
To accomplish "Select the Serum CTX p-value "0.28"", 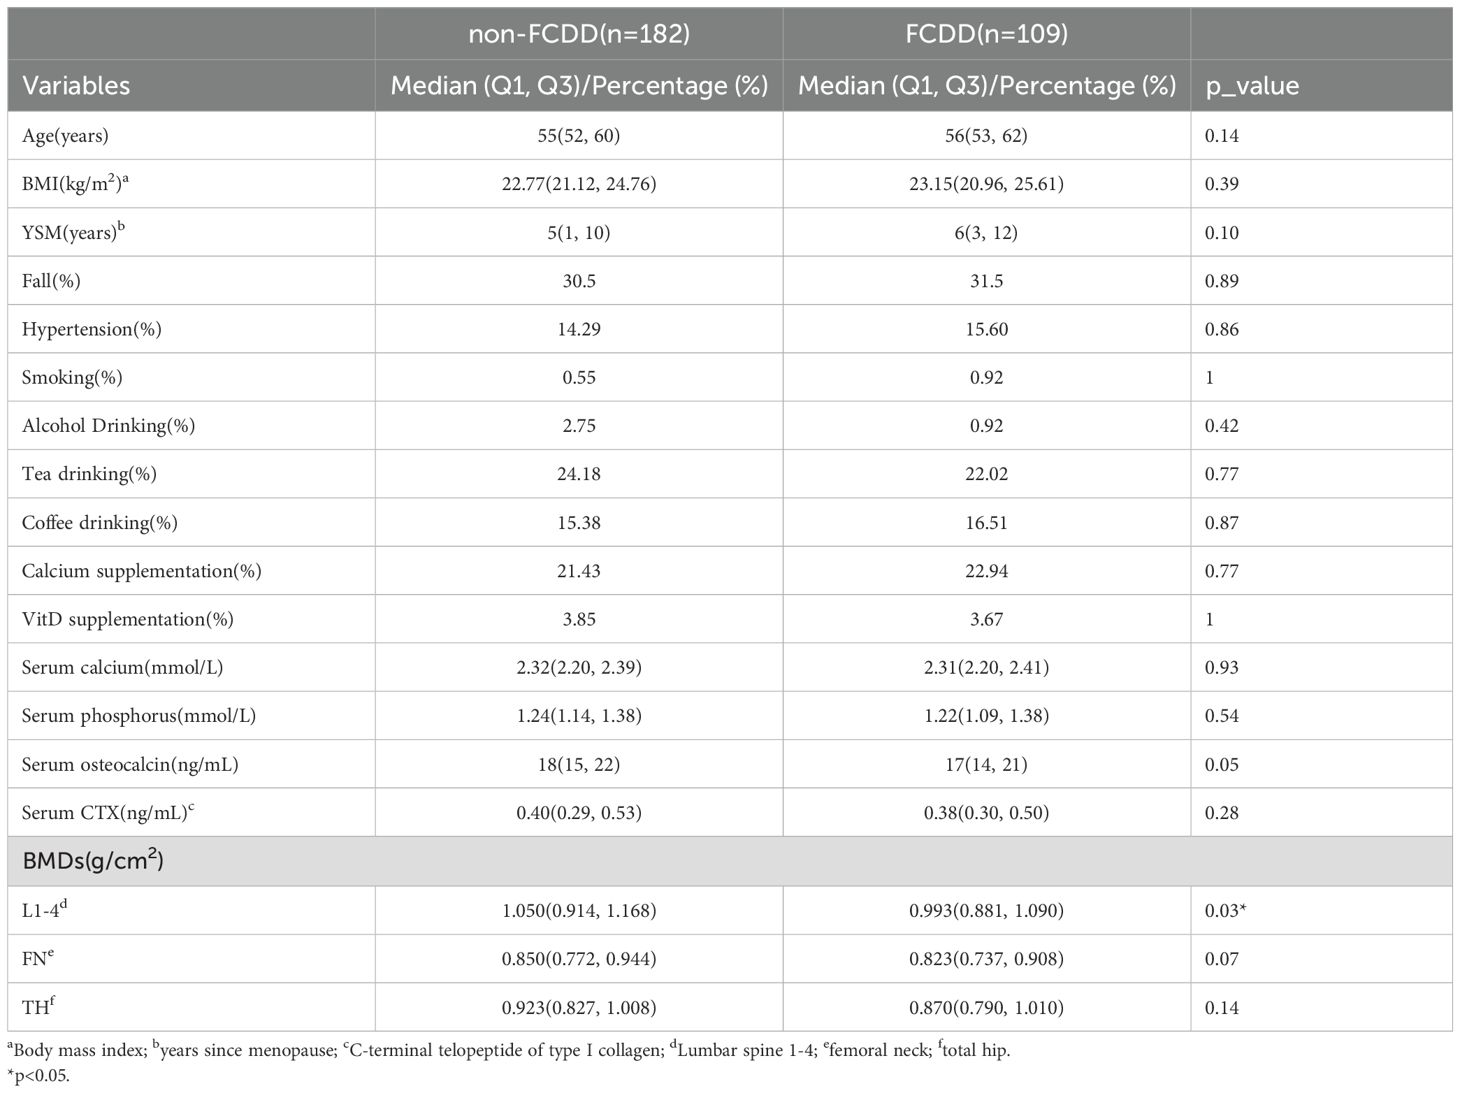I will [1222, 813].
